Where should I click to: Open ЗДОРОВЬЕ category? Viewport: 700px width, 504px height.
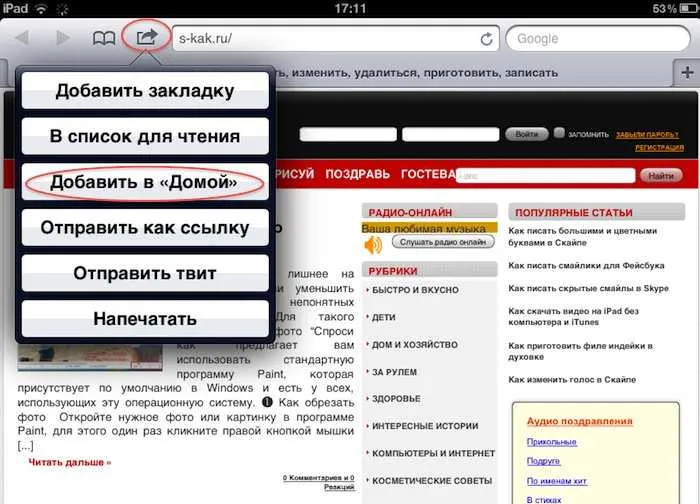[396, 399]
